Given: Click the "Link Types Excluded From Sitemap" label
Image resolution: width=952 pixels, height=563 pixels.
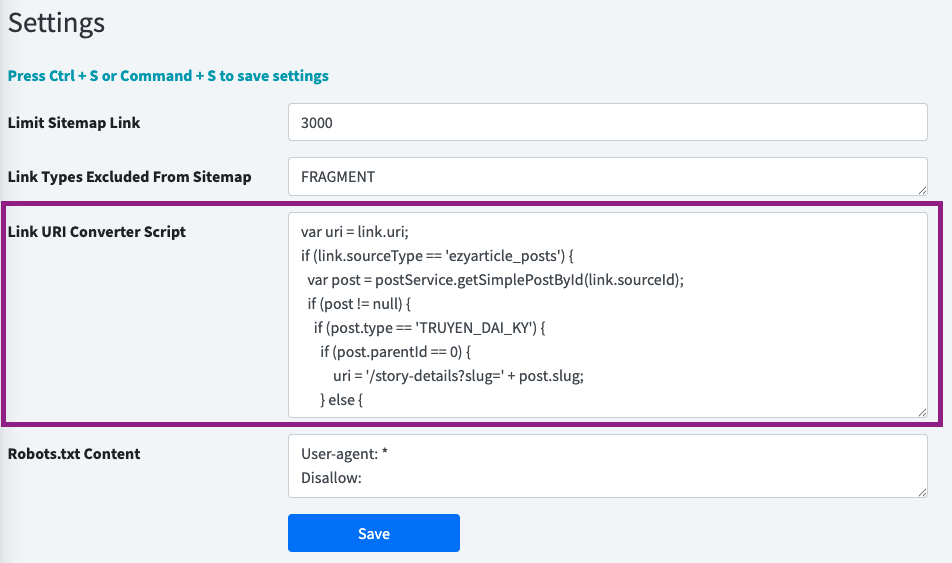Looking at the screenshot, I should (129, 177).
